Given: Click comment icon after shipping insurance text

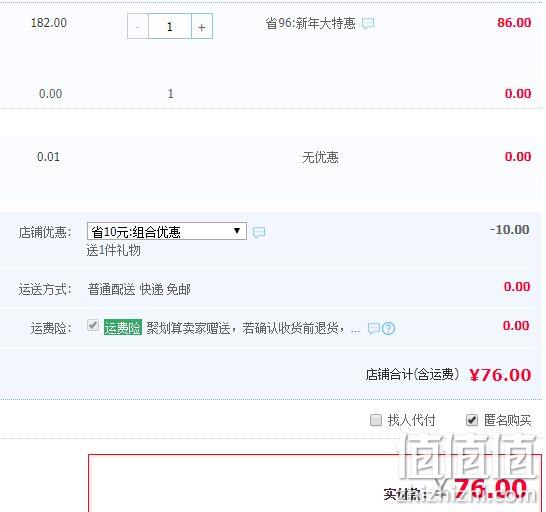Looking at the screenshot, I should click(x=374, y=328).
